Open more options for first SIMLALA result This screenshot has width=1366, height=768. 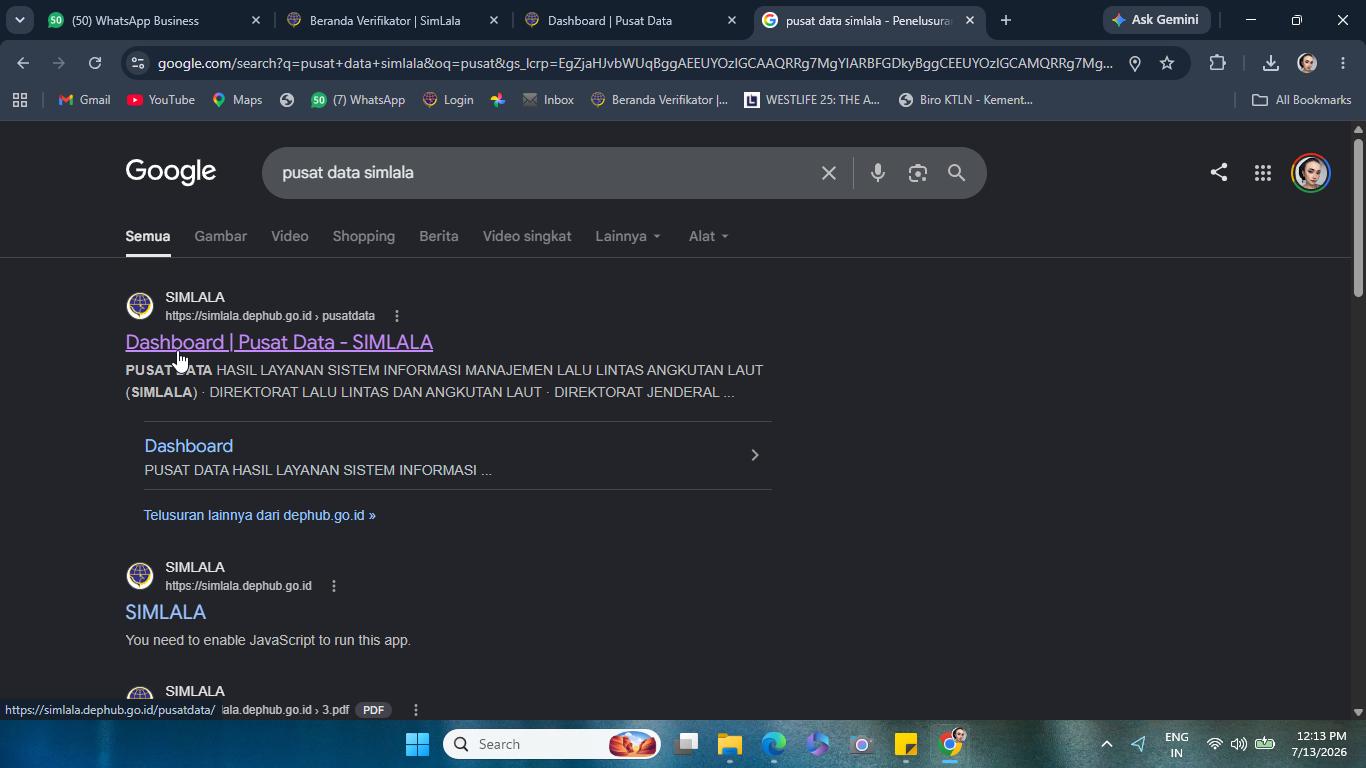[397, 316]
